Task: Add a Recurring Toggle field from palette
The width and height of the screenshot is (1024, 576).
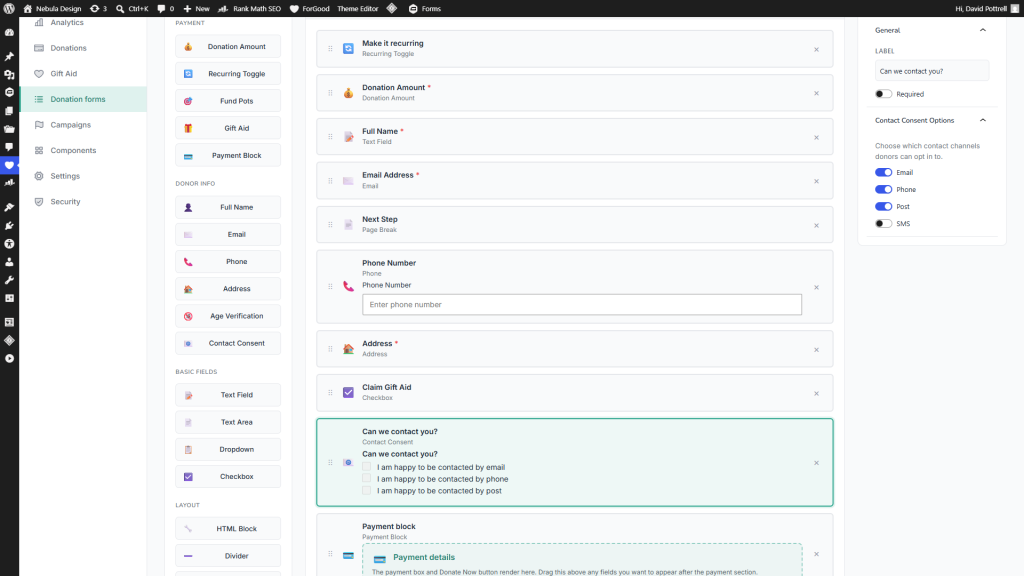Action: click(x=228, y=74)
